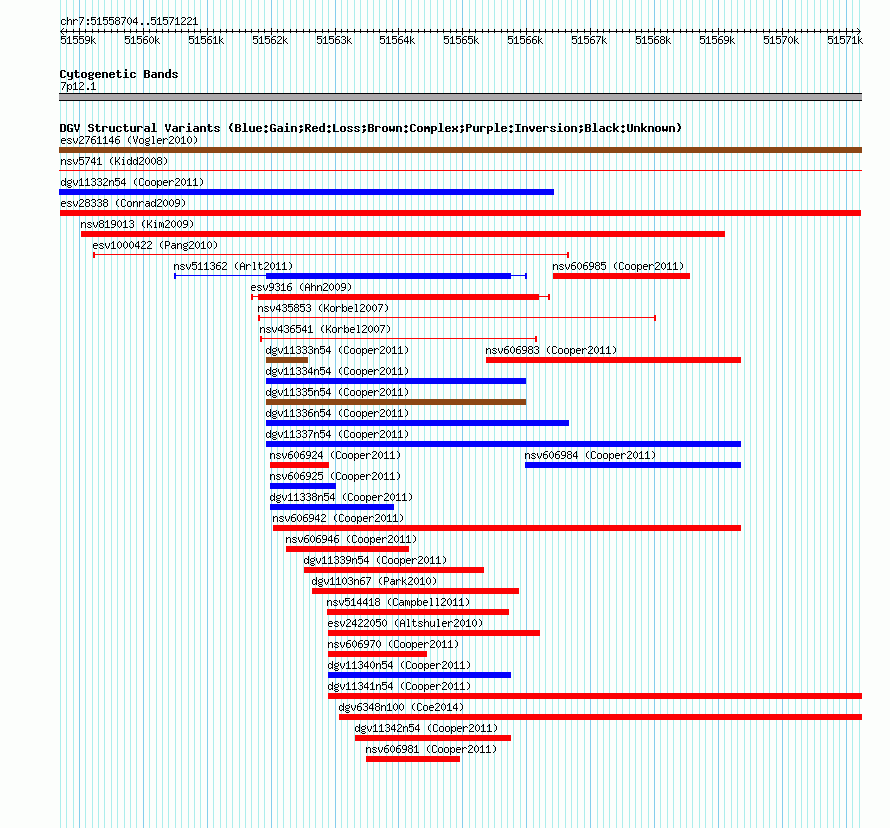Select the red nsv606985 loss bar
Screen dimensions: 890x828
click(622, 276)
